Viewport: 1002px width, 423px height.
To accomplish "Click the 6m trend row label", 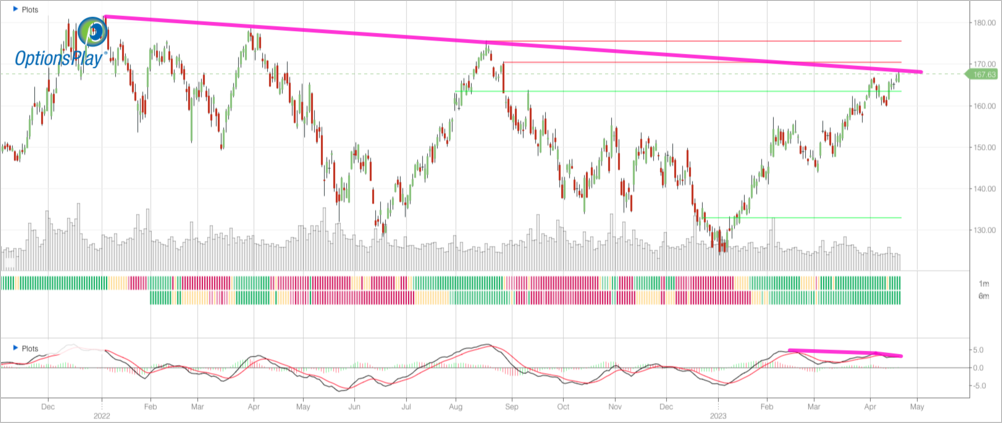I will click(x=983, y=297).
